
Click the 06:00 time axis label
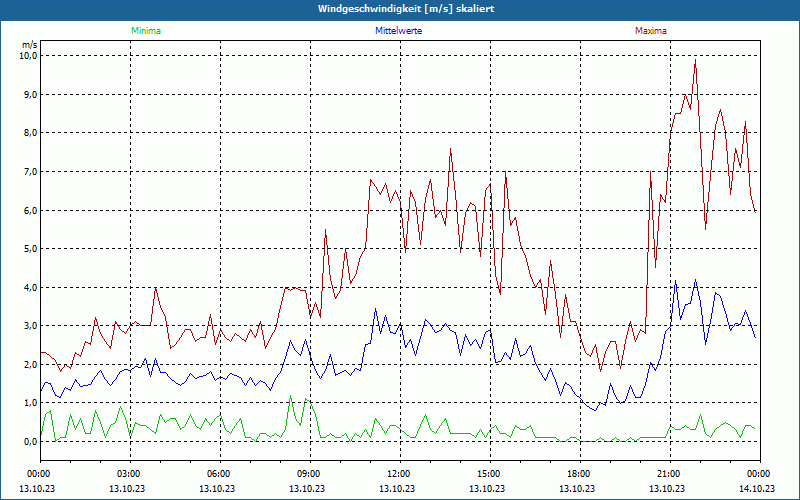(x=220, y=474)
